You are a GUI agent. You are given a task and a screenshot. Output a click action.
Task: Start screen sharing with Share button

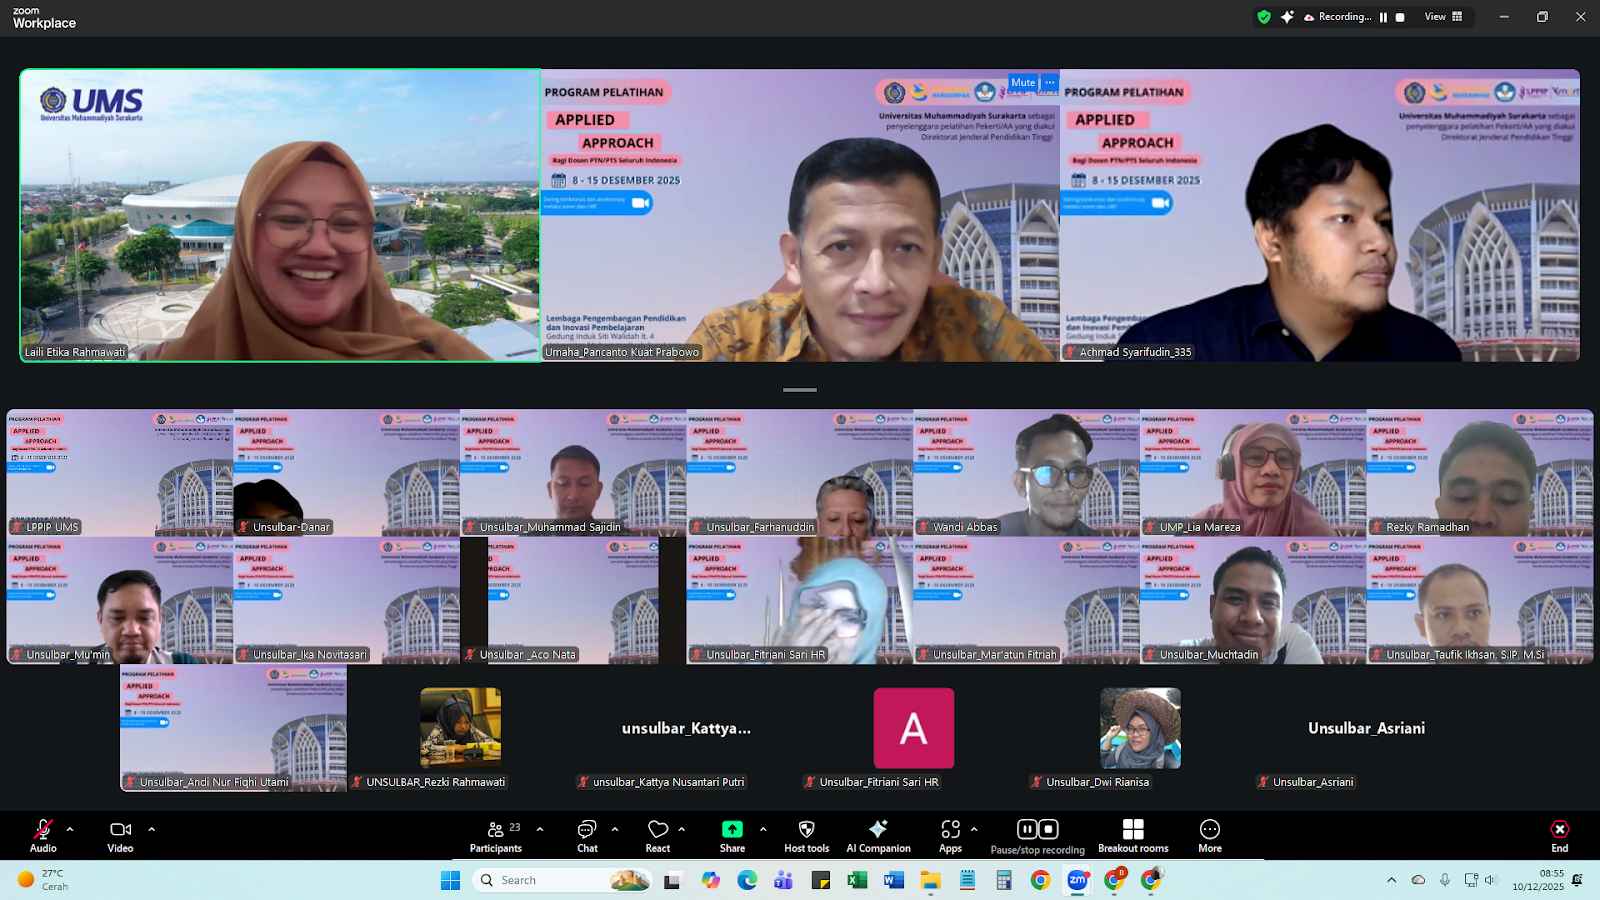pos(732,836)
